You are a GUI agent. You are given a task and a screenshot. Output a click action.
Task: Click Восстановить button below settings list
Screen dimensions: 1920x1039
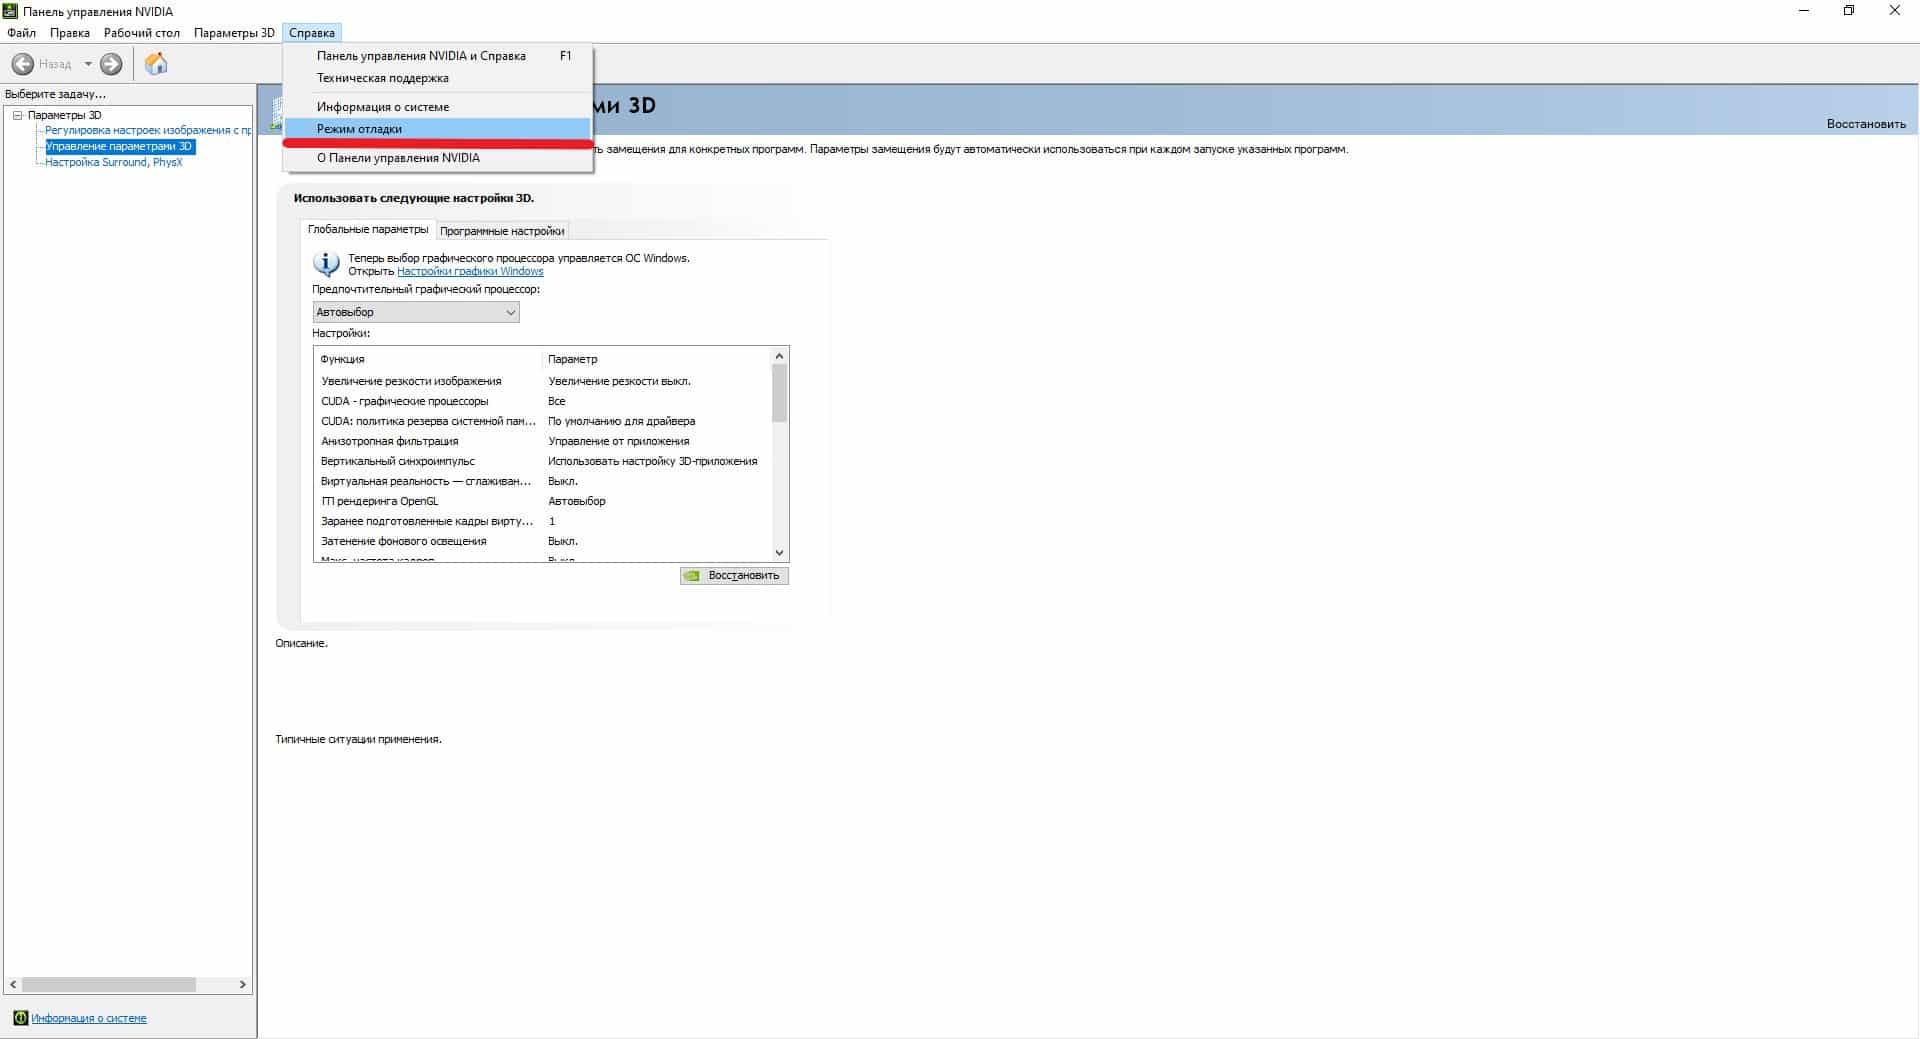(x=734, y=576)
